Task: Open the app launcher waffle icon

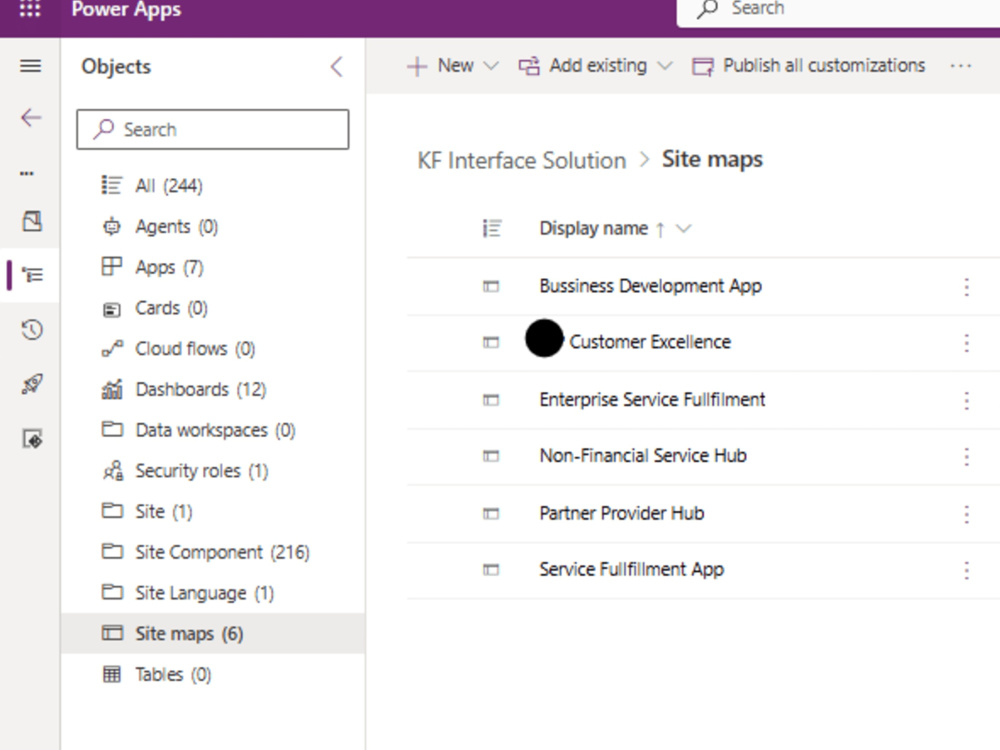Action: coord(30,9)
